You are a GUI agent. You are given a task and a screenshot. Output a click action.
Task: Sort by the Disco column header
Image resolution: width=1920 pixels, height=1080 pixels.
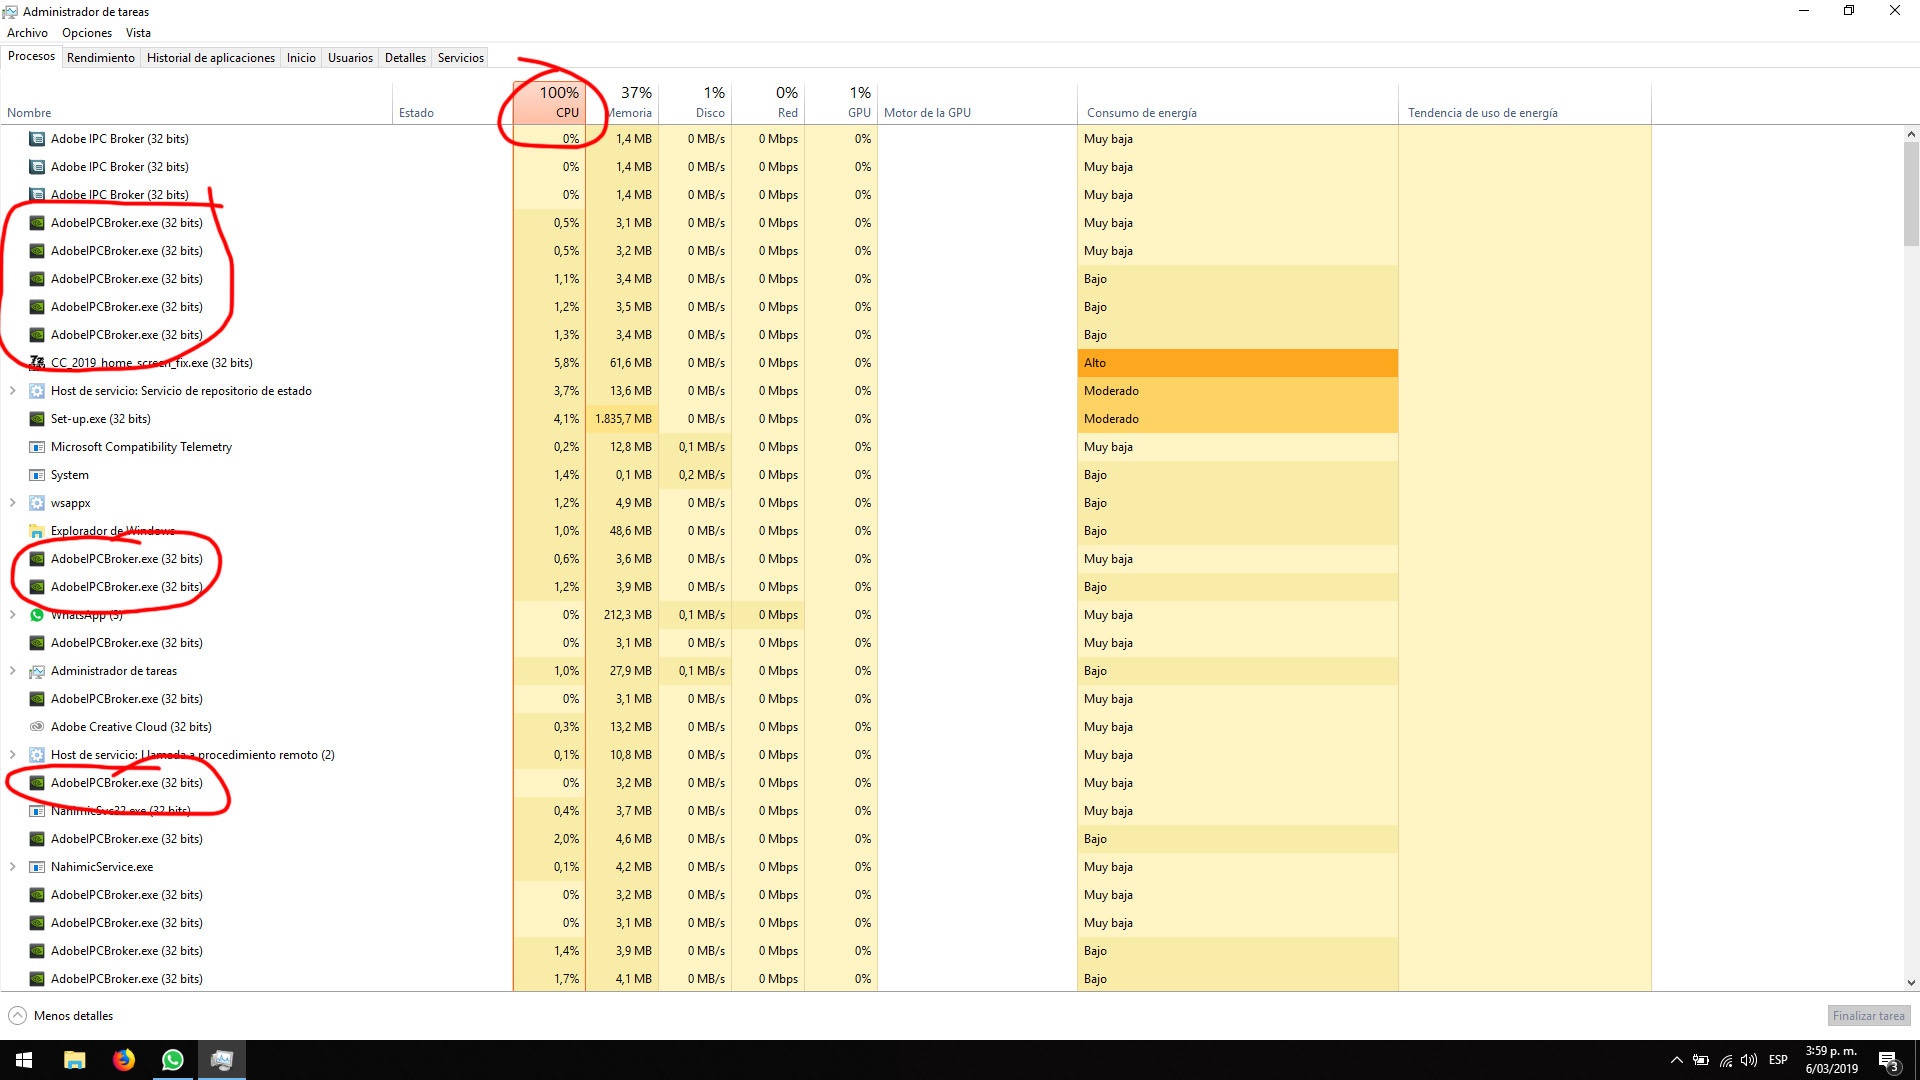click(x=695, y=103)
